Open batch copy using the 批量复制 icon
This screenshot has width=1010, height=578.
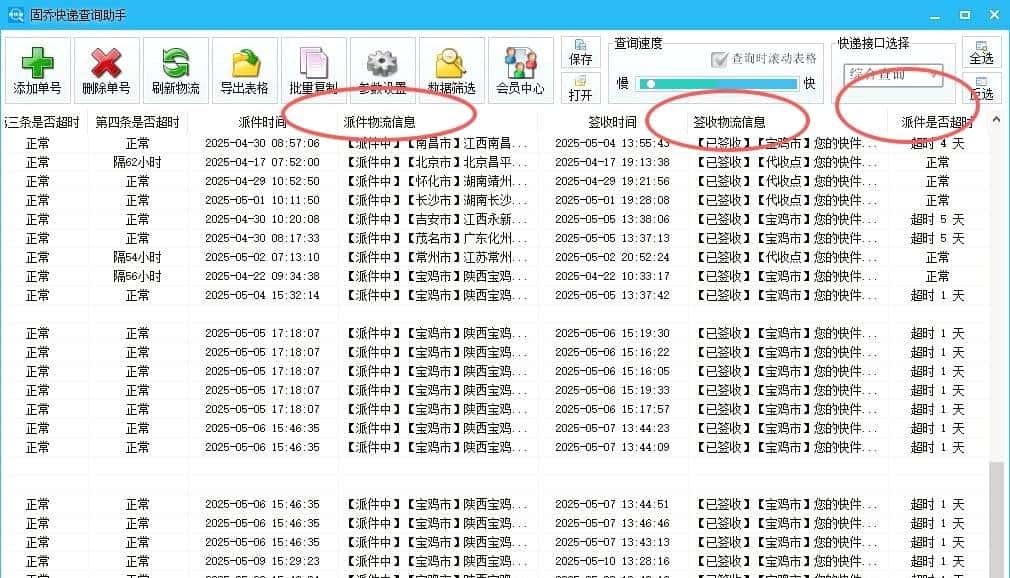coord(312,67)
